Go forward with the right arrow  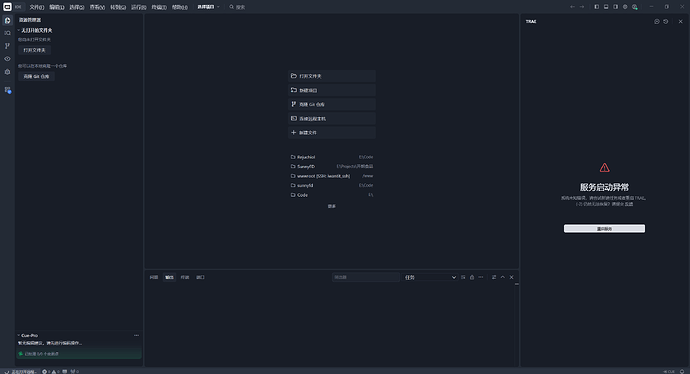pyautogui.click(x=582, y=7)
